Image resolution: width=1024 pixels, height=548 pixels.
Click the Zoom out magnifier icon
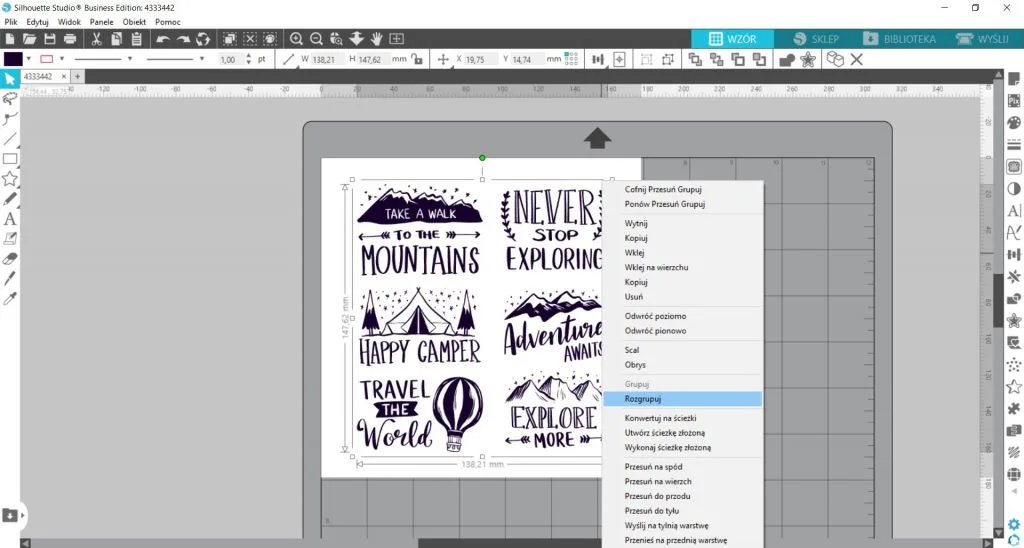click(317, 39)
